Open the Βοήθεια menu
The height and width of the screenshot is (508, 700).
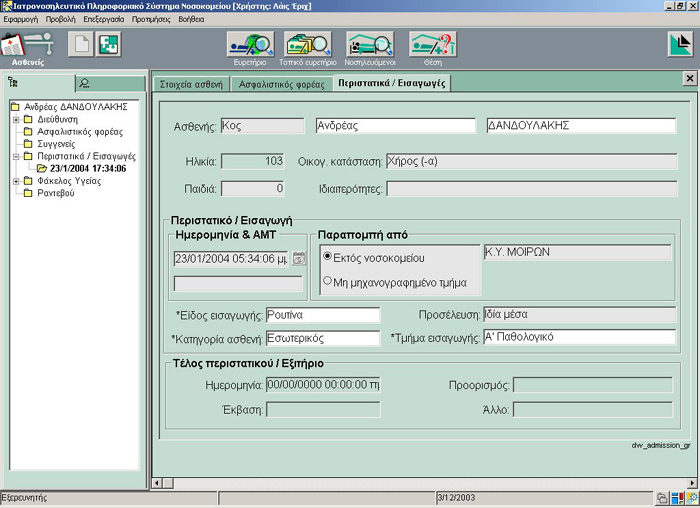click(191, 19)
